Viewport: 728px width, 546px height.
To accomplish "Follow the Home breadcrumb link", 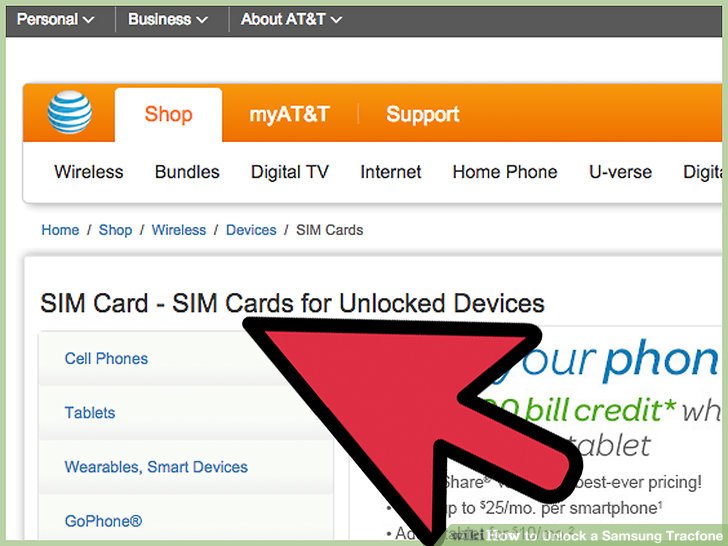I will 60,230.
